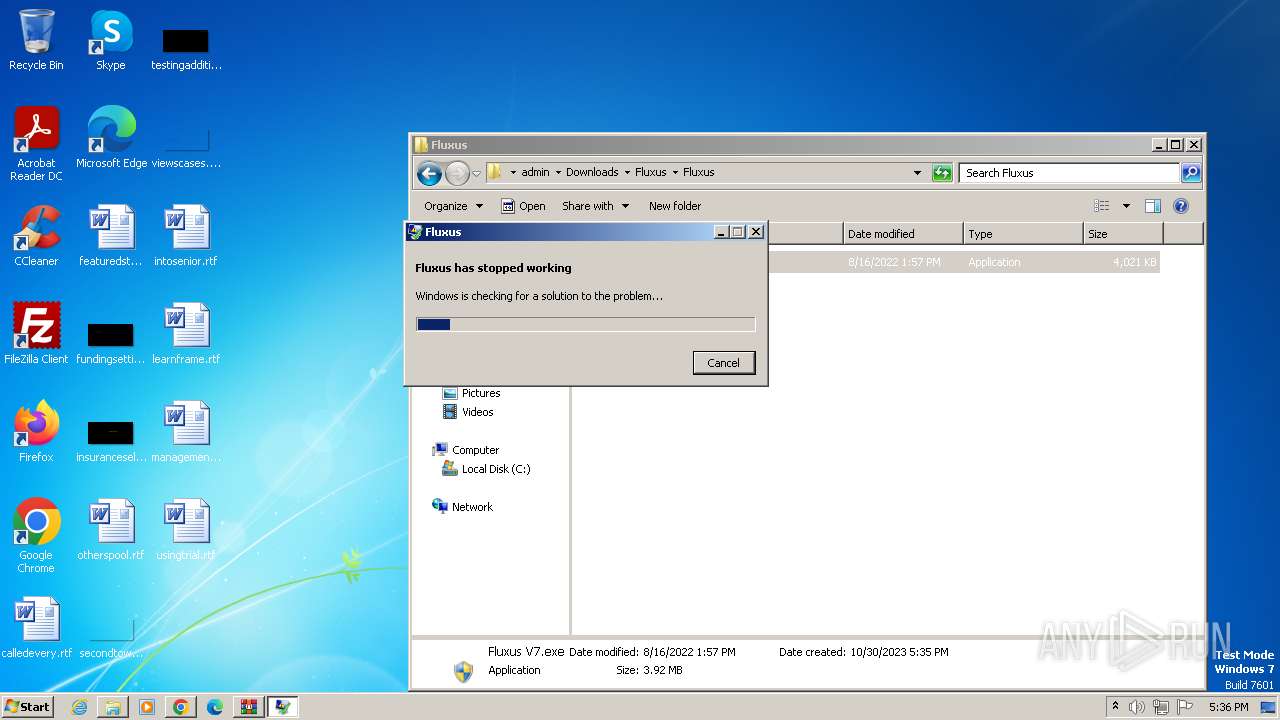Open the recent locations dropdown next to forward arrow

[476, 174]
